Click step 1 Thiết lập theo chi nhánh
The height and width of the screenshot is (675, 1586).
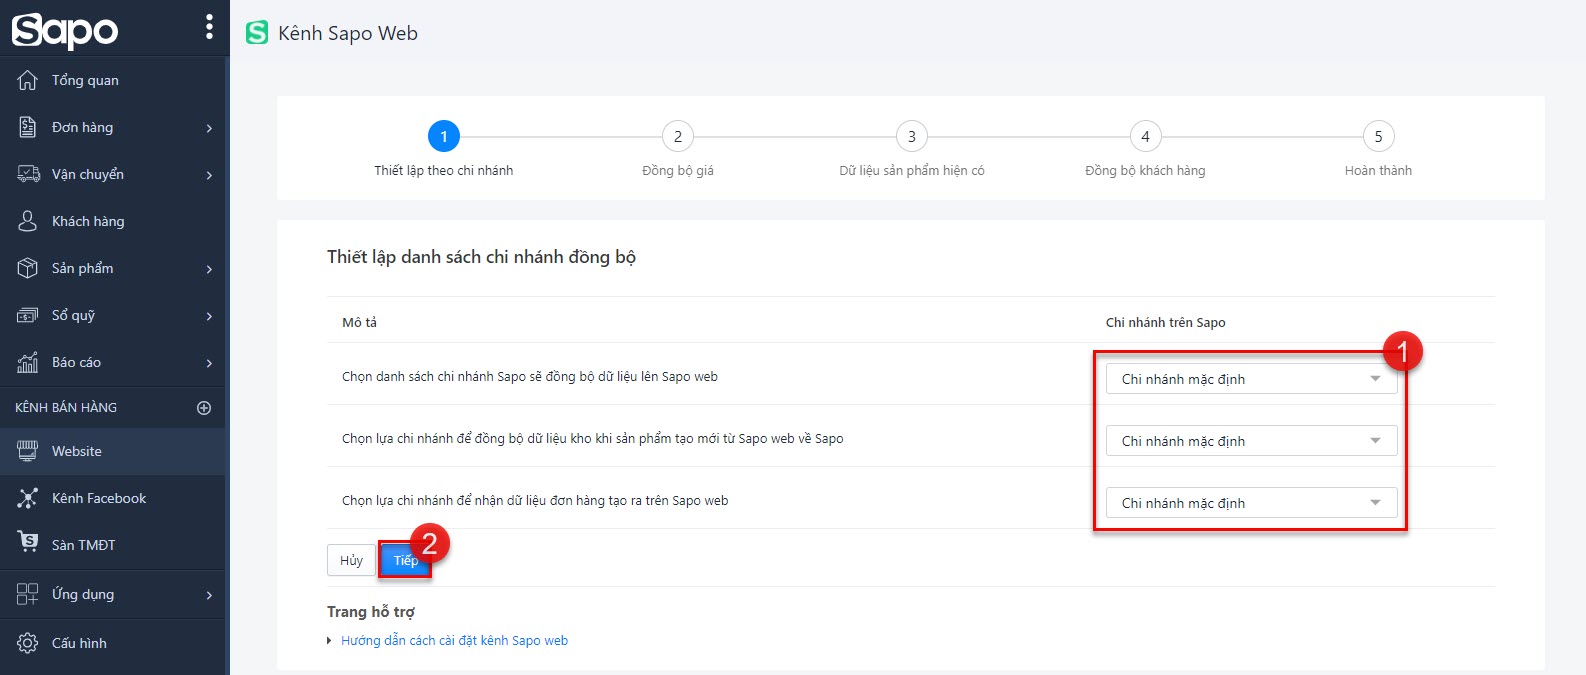[x=444, y=137]
